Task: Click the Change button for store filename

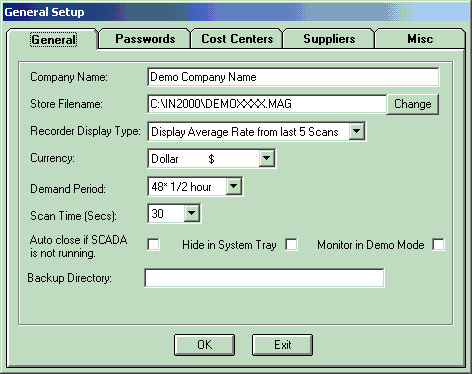Action: (413, 104)
